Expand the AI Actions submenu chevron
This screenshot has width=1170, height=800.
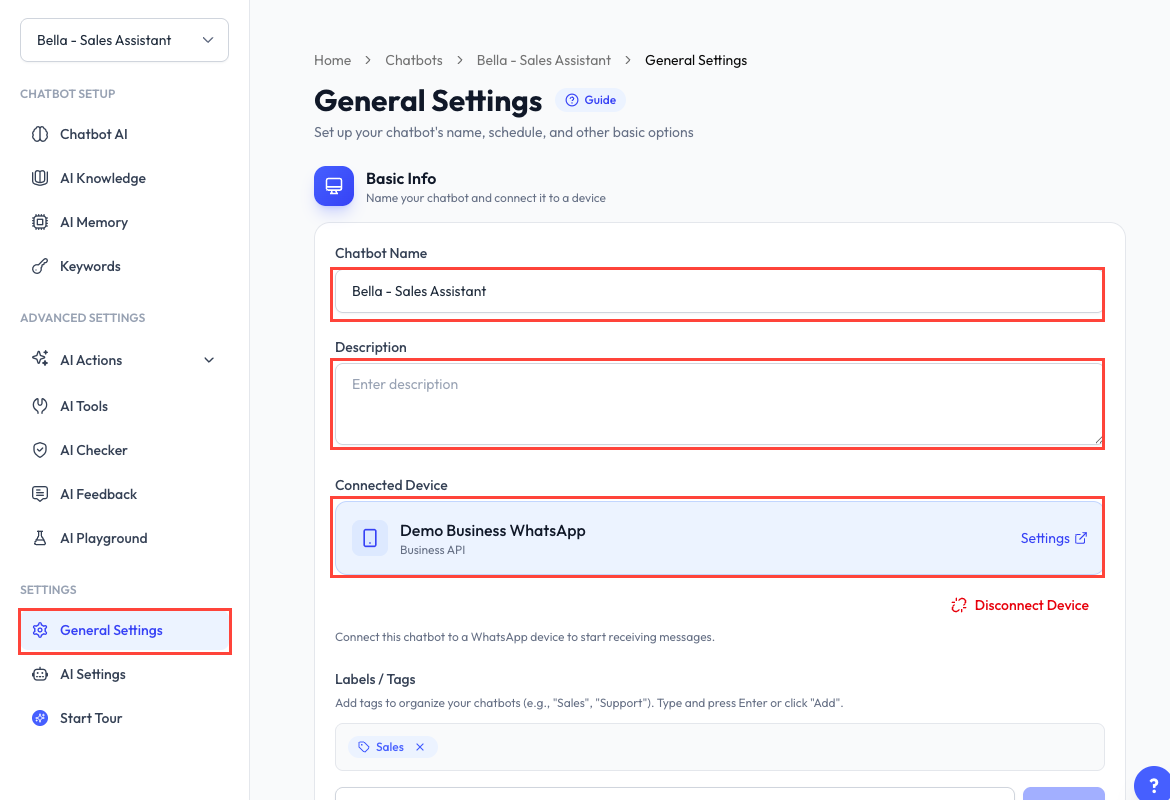[209, 360]
